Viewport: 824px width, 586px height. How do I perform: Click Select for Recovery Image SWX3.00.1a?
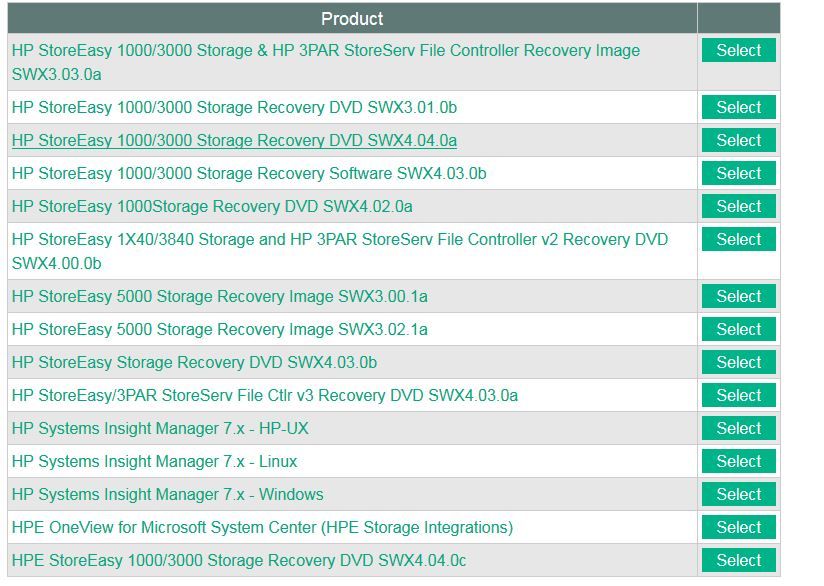(738, 296)
